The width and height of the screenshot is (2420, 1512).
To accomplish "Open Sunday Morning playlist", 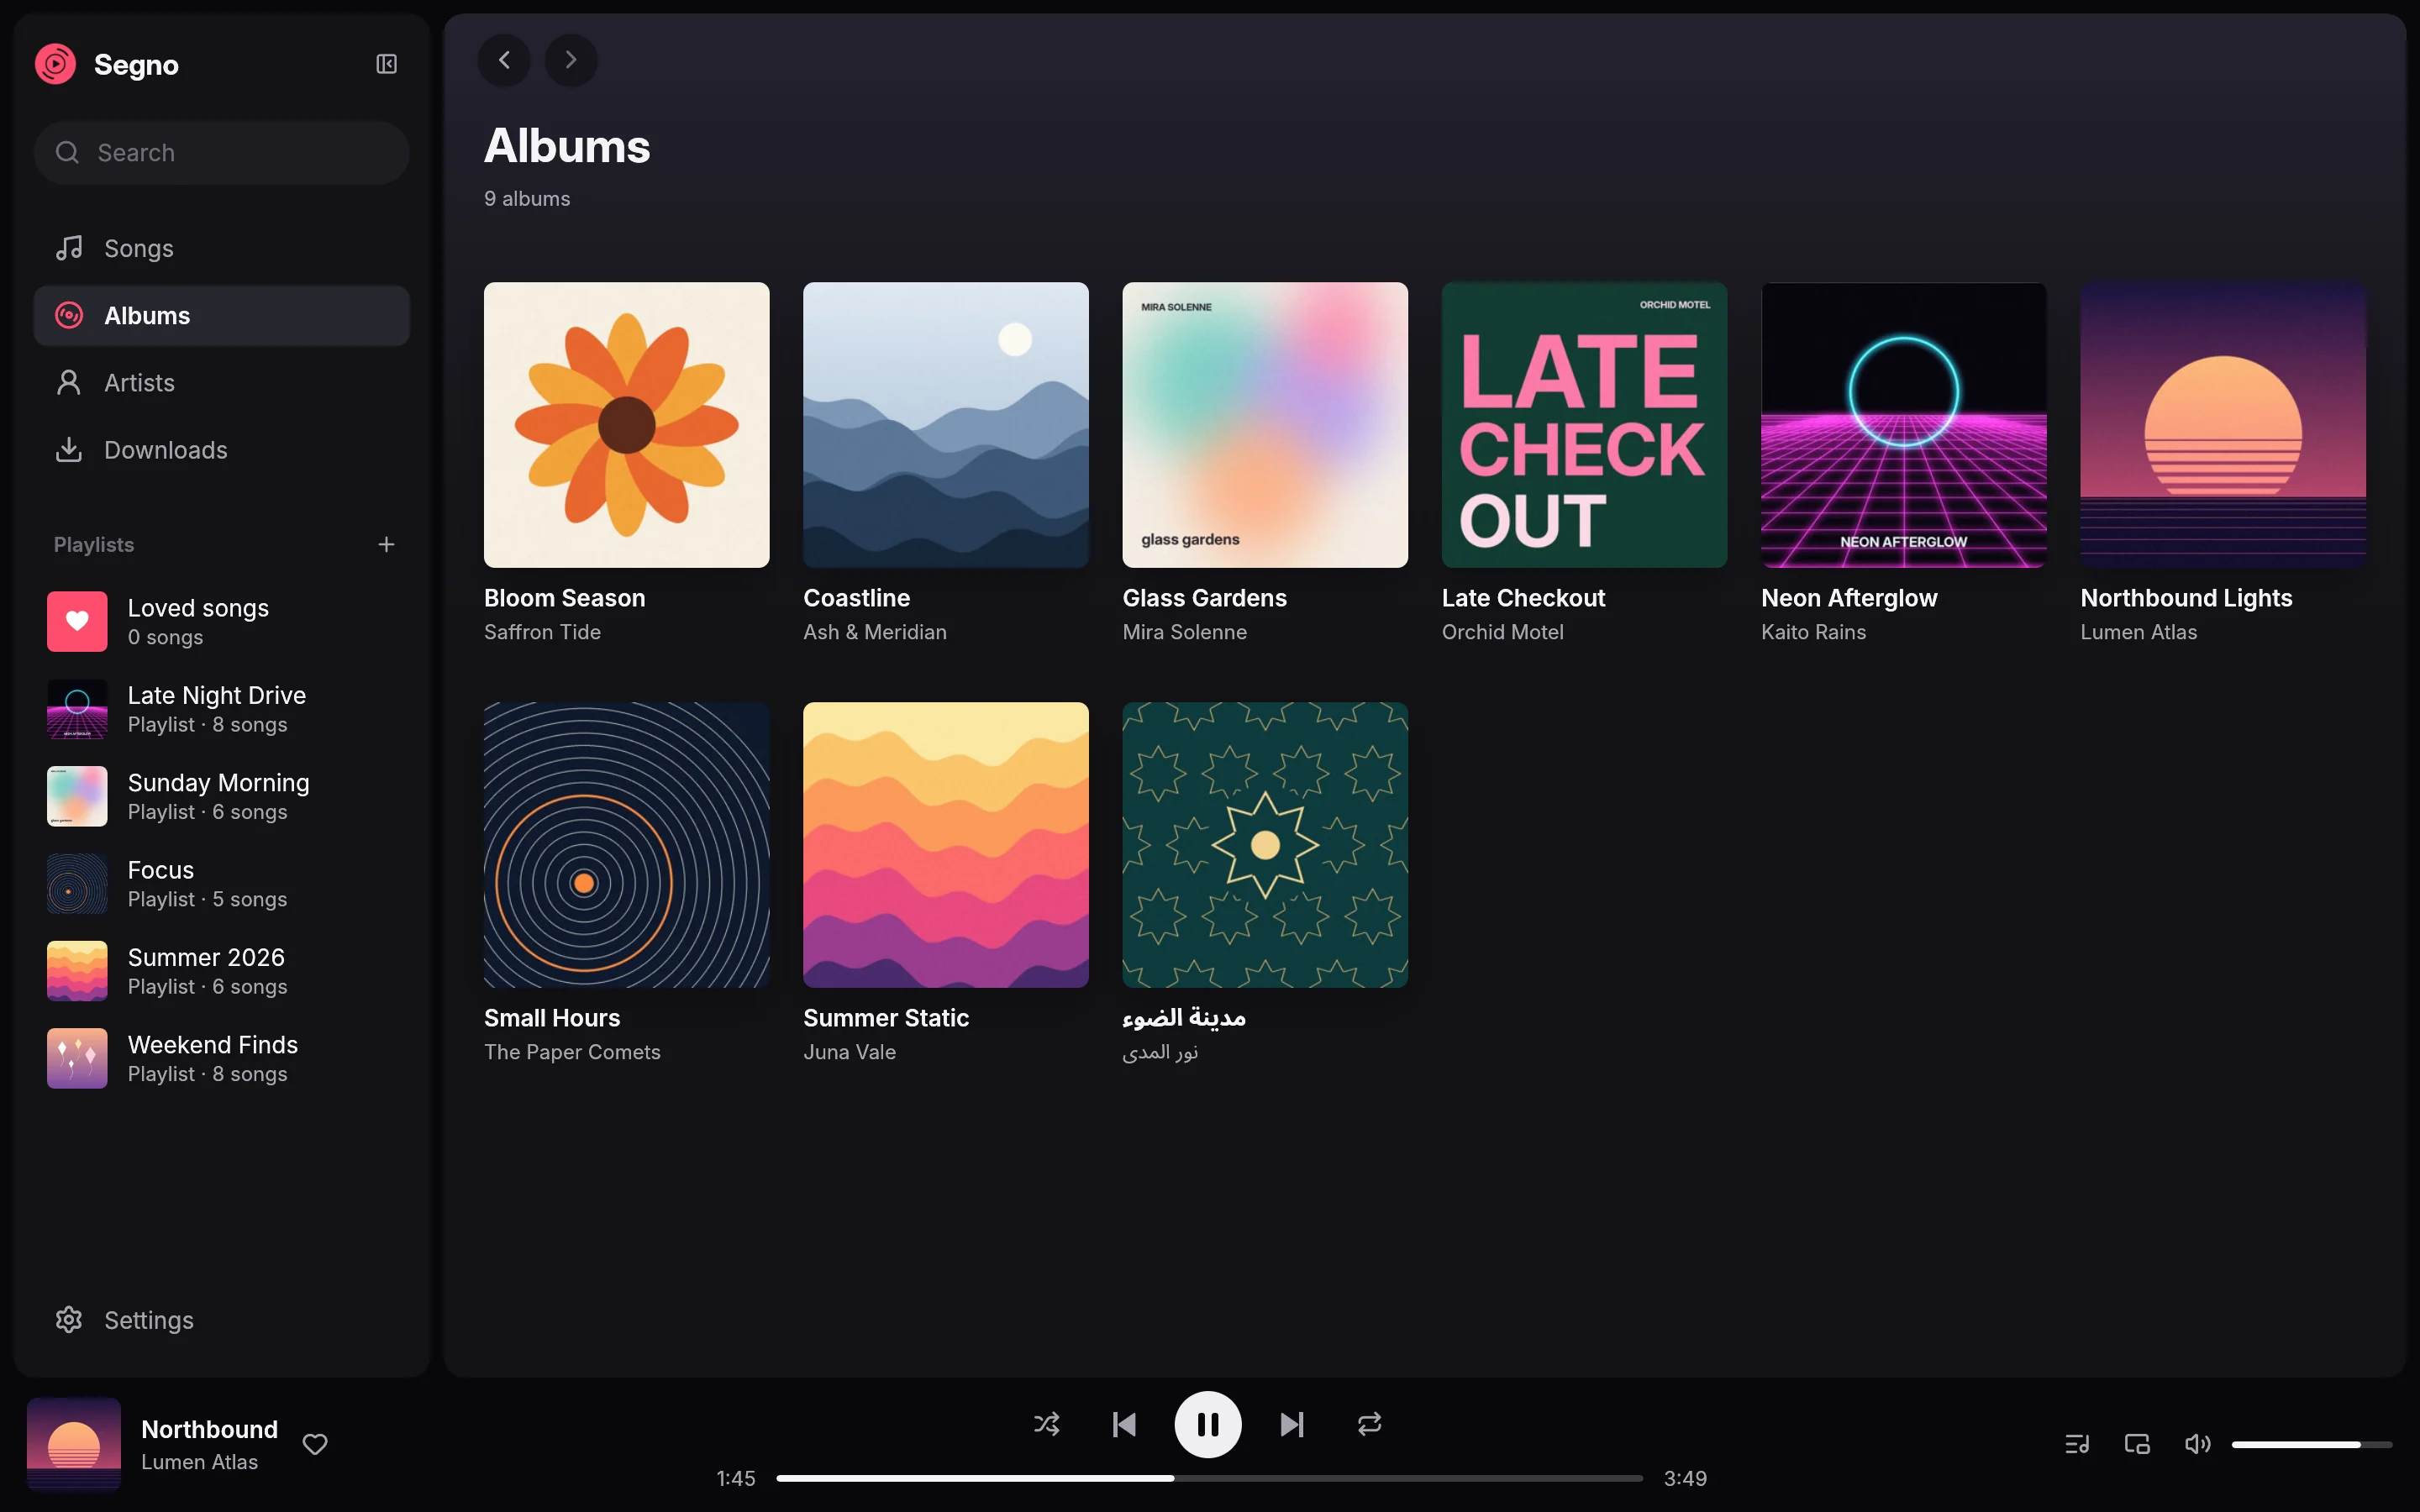I will tap(222, 797).
